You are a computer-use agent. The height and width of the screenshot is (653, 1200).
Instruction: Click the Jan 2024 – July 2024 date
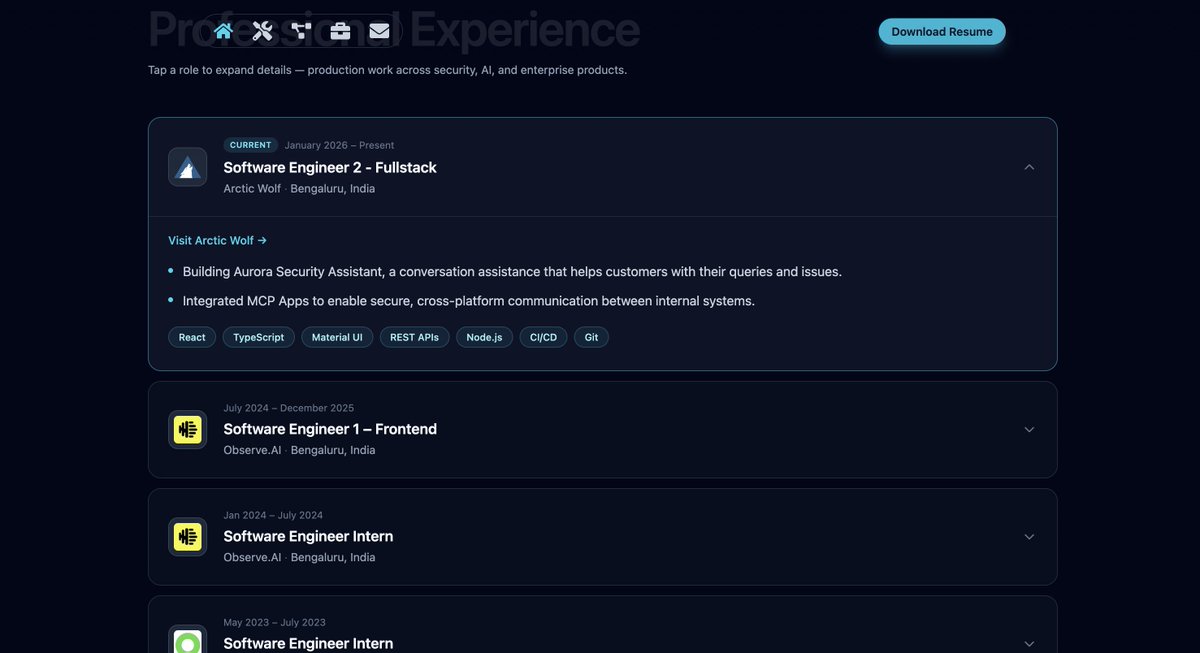coord(273,515)
